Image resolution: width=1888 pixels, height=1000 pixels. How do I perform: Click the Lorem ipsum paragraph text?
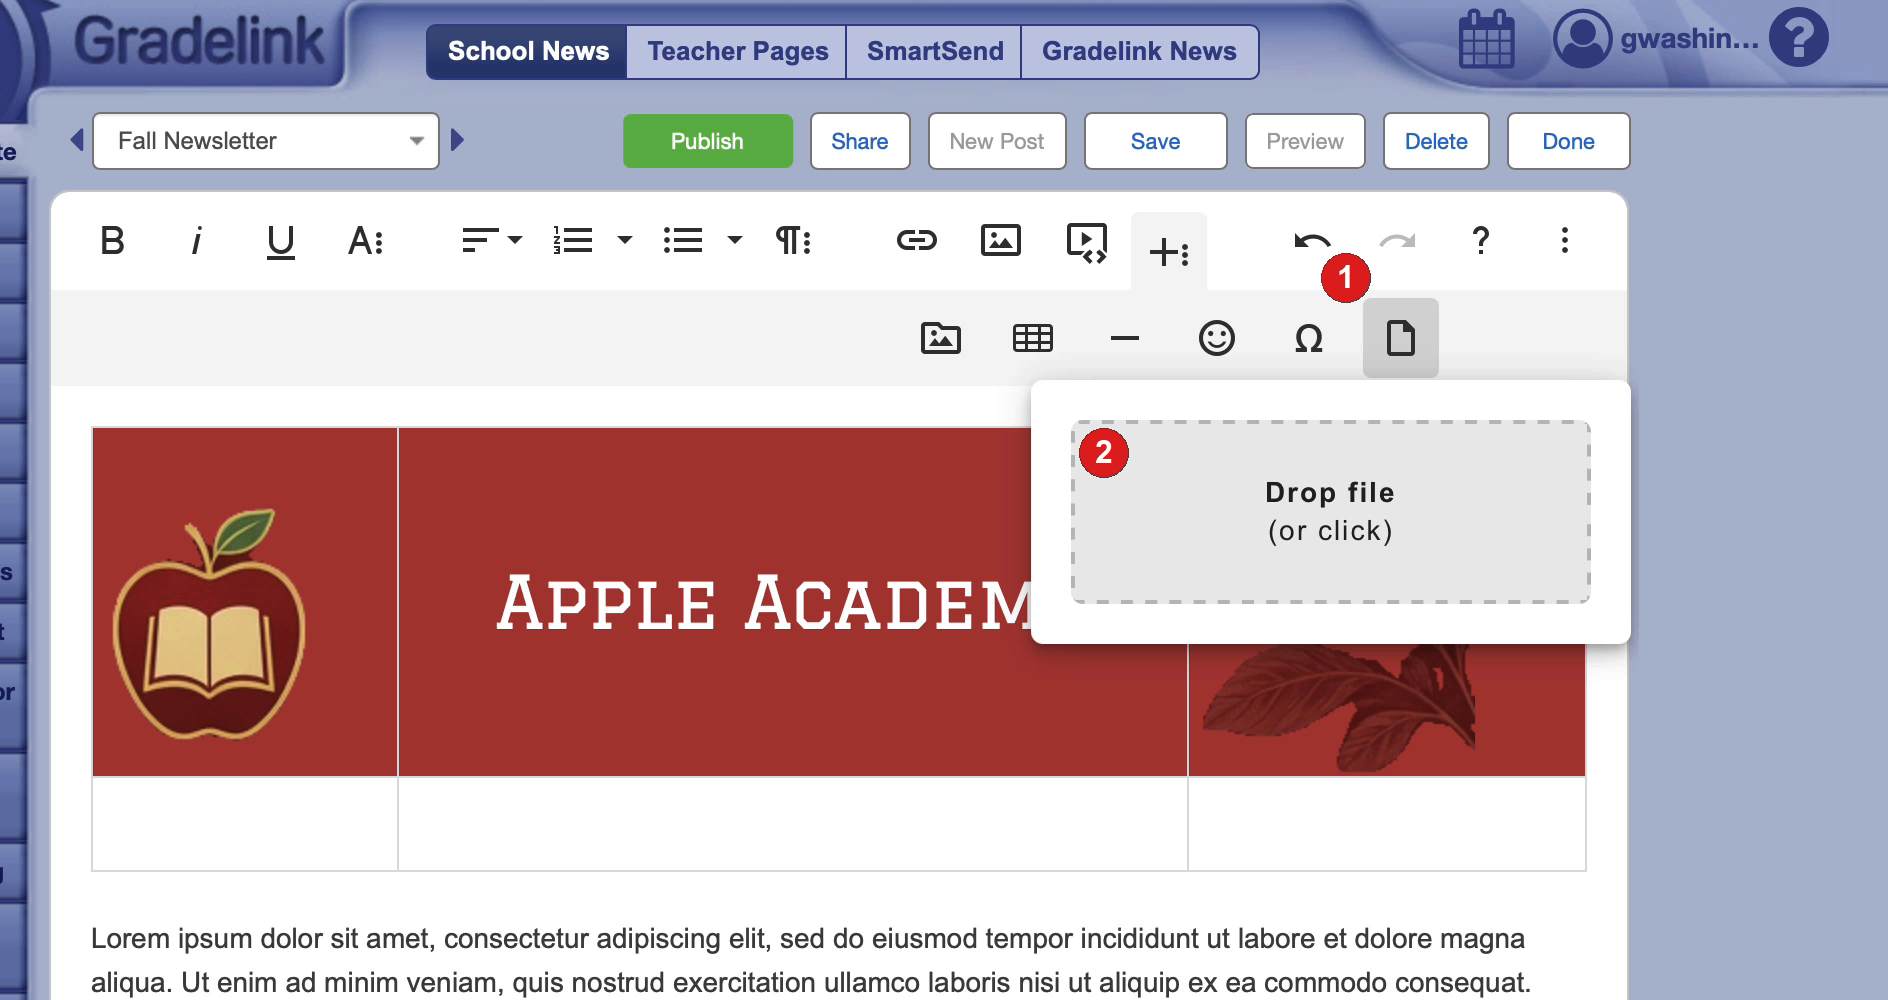pyautogui.click(x=810, y=960)
